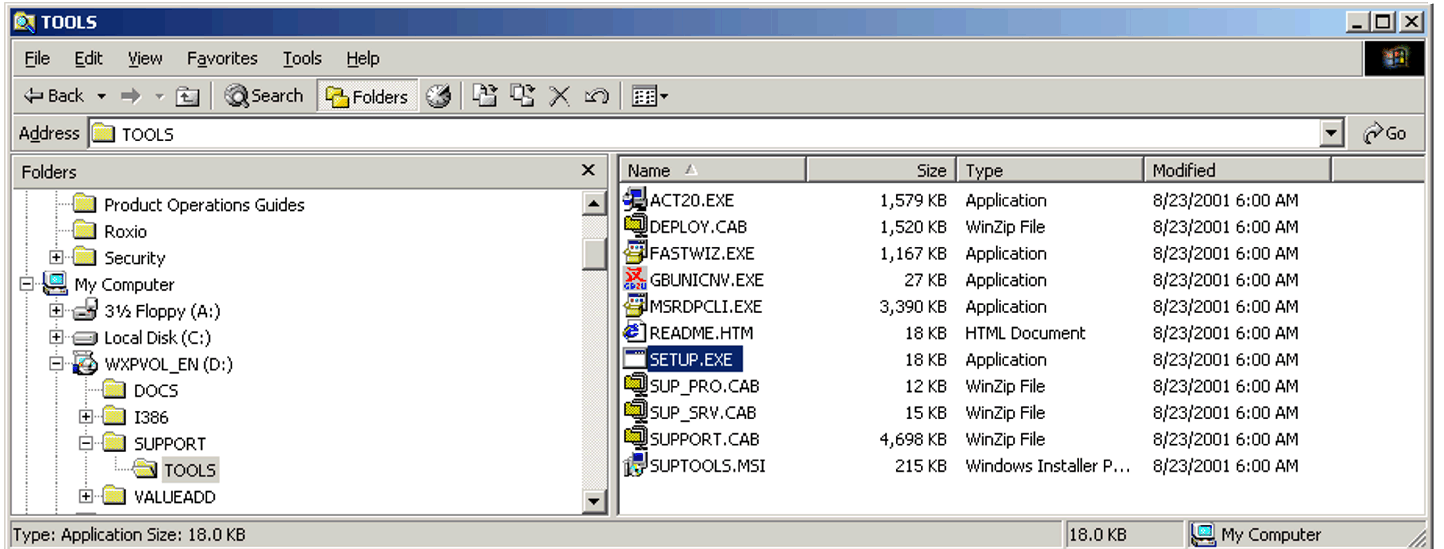Expand the I386 folder node
This screenshot has height=549, width=1444.
86,417
